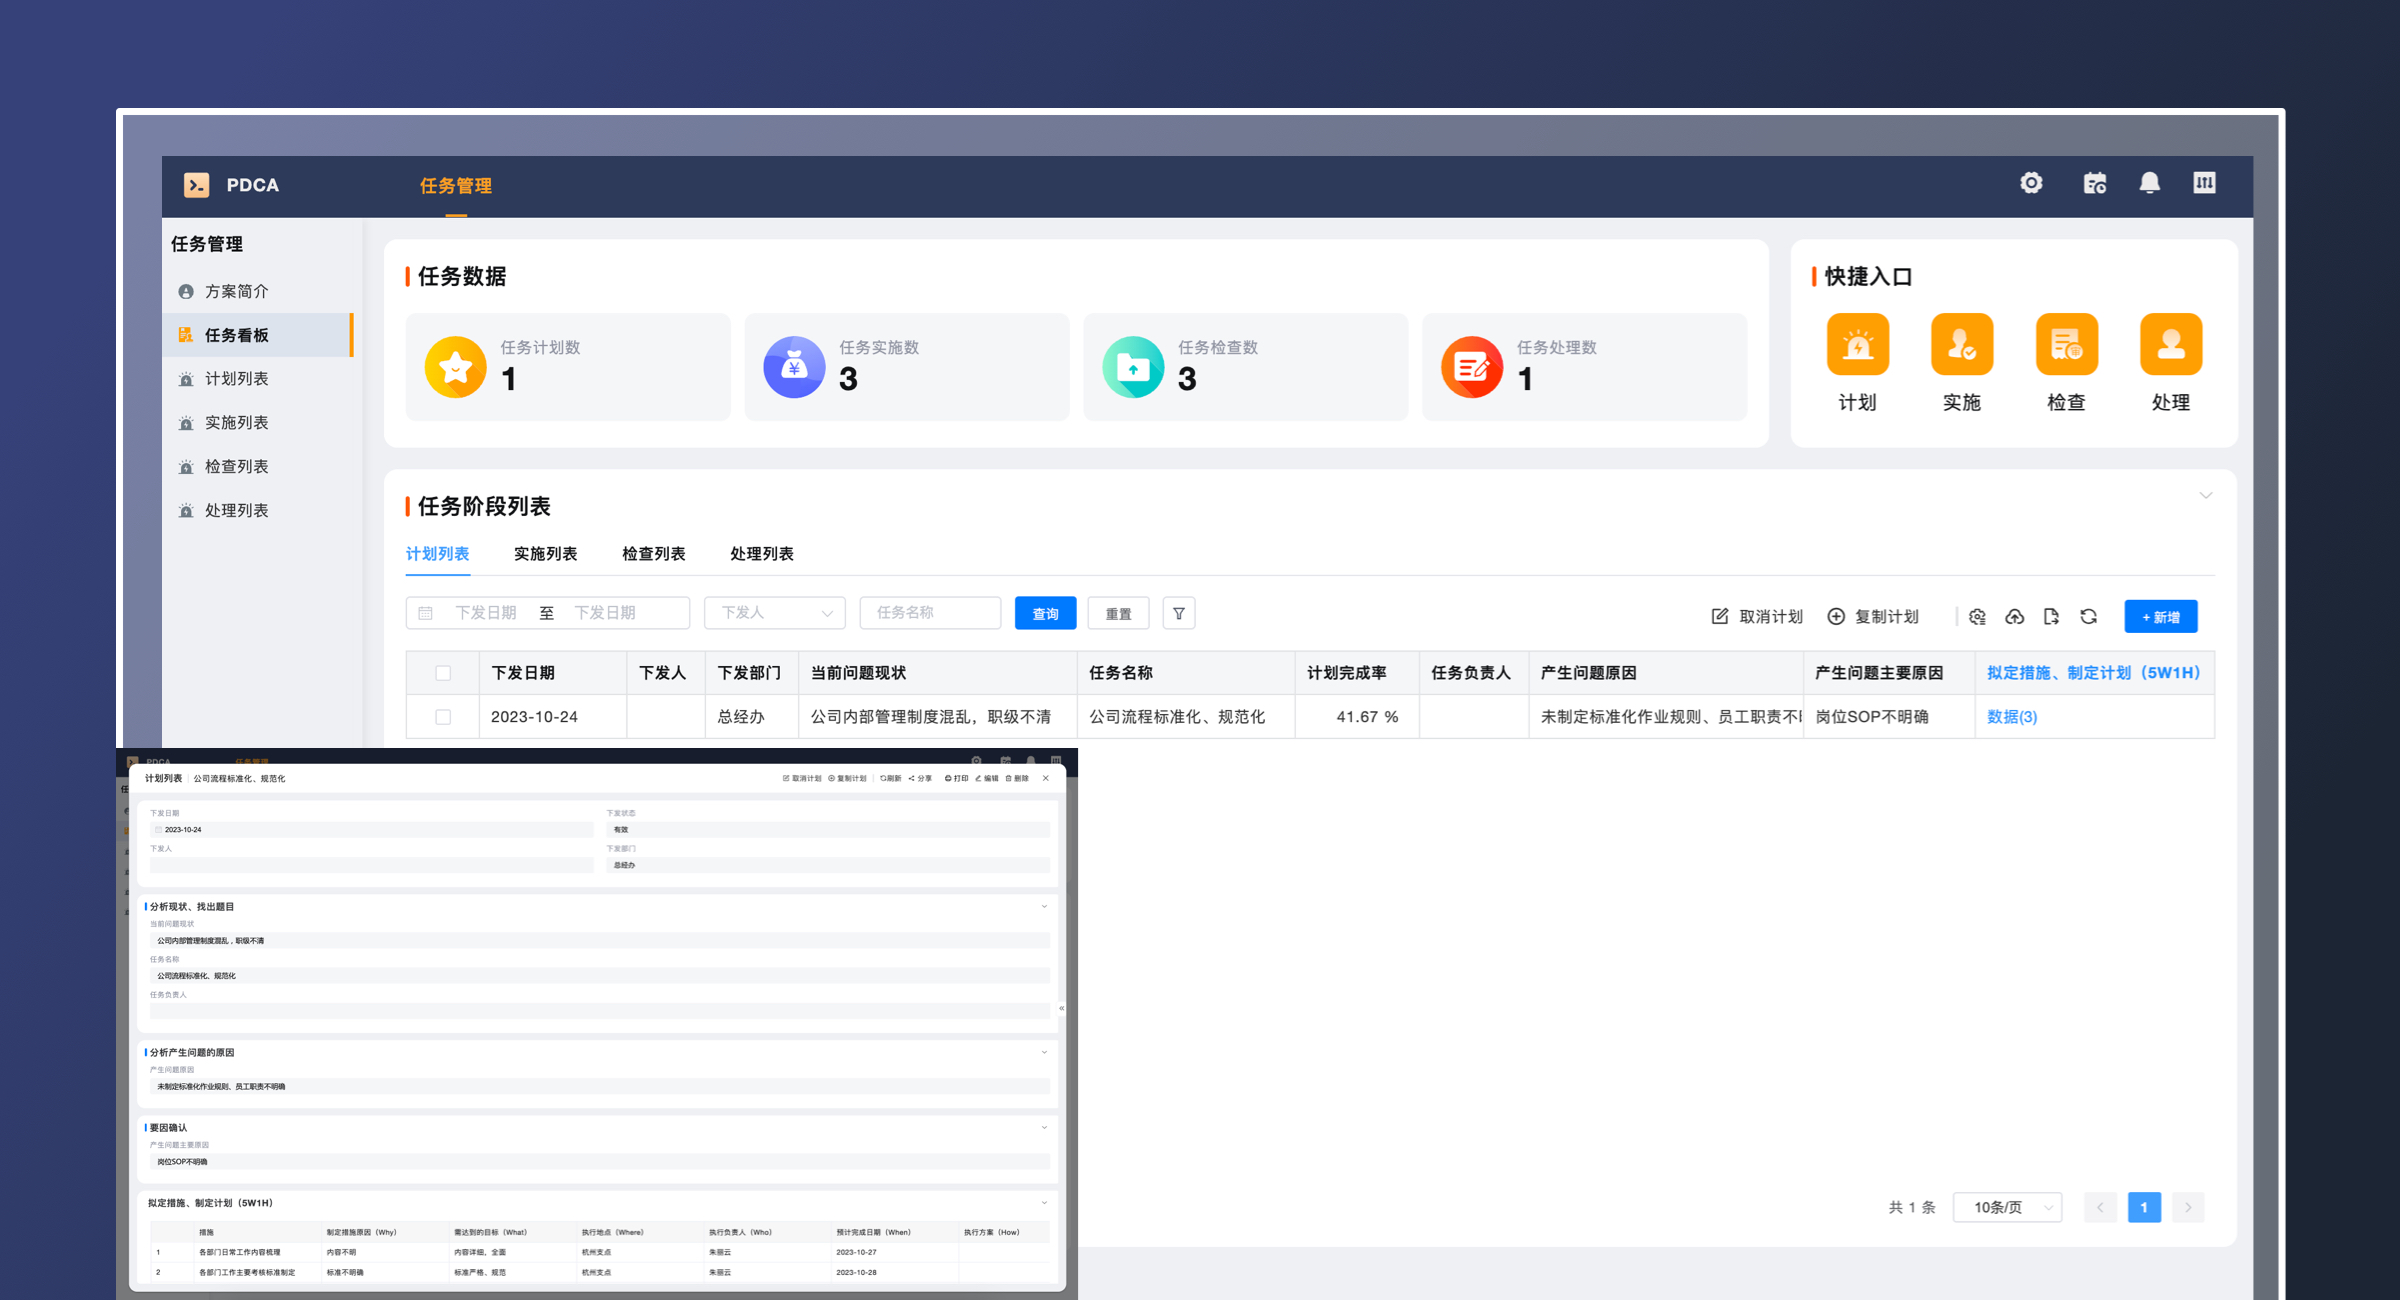Image resolution: width=2400 pixels, height=1300 pixels.
Task: Refresh the plan list table
Action: click(x=2088, y=617)
